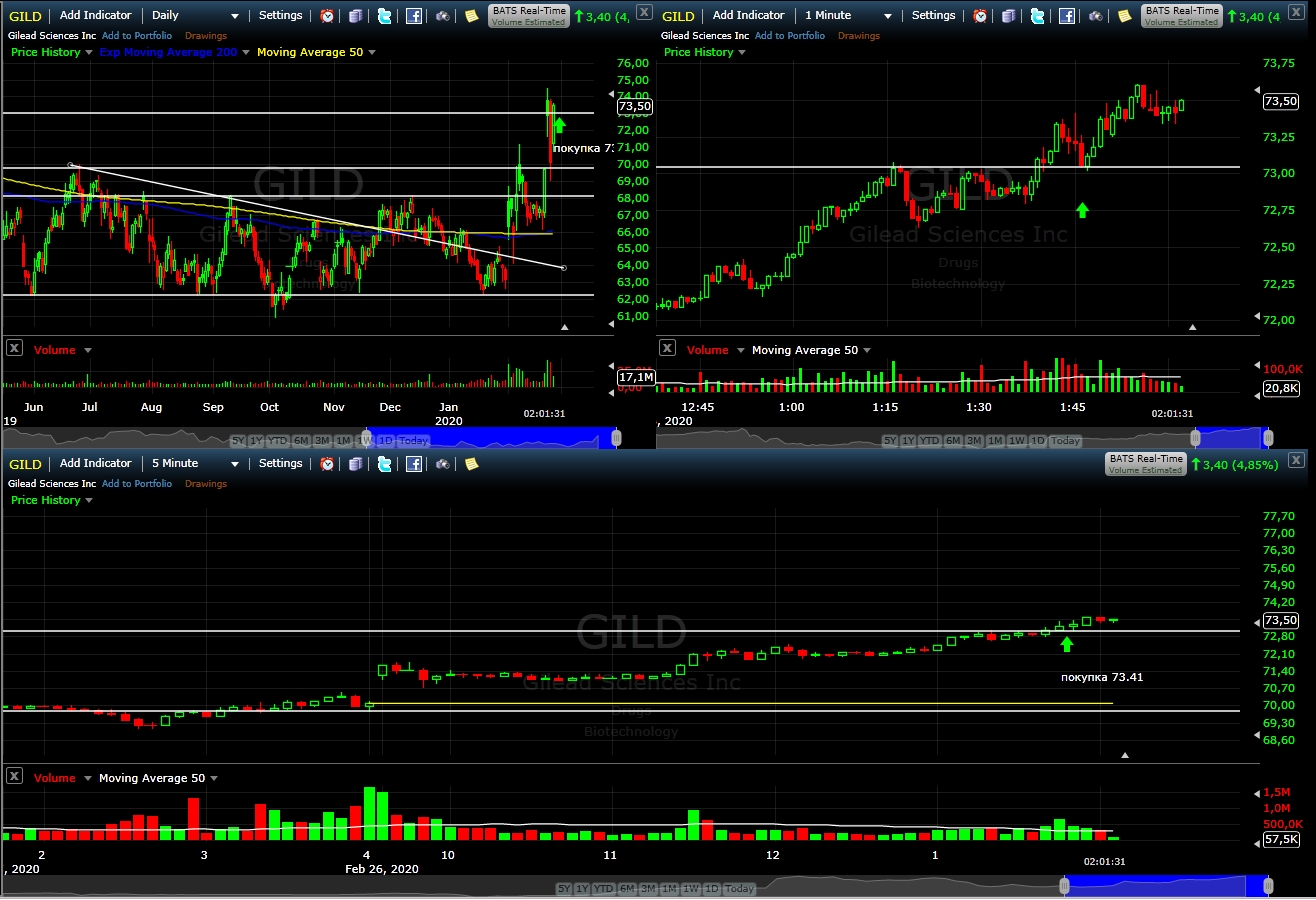
Task: Remove Volume panel from 1 Minute chart
Action: [x=667, y=348]
